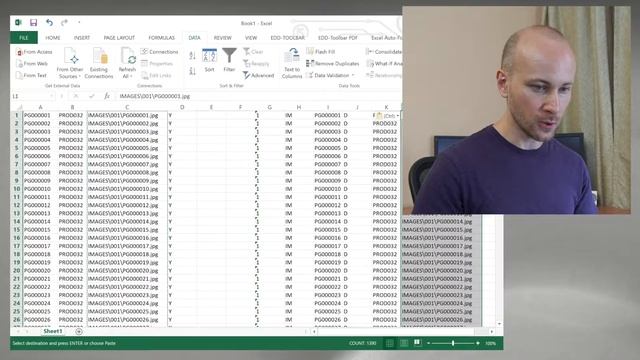The height and width of the screenshot is (360, 640).
Task: Click cell PG000017 in column I
Action: (327, 246)
